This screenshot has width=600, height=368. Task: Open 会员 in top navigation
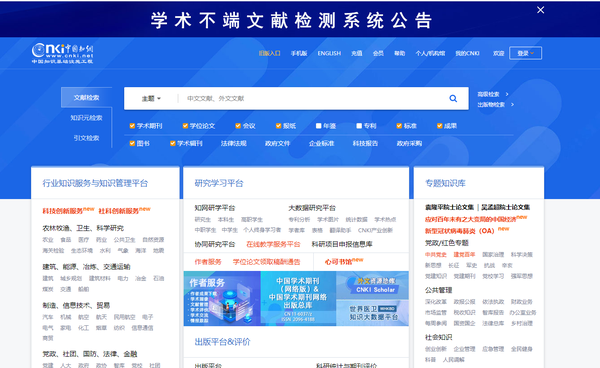[x=378, y=53]
